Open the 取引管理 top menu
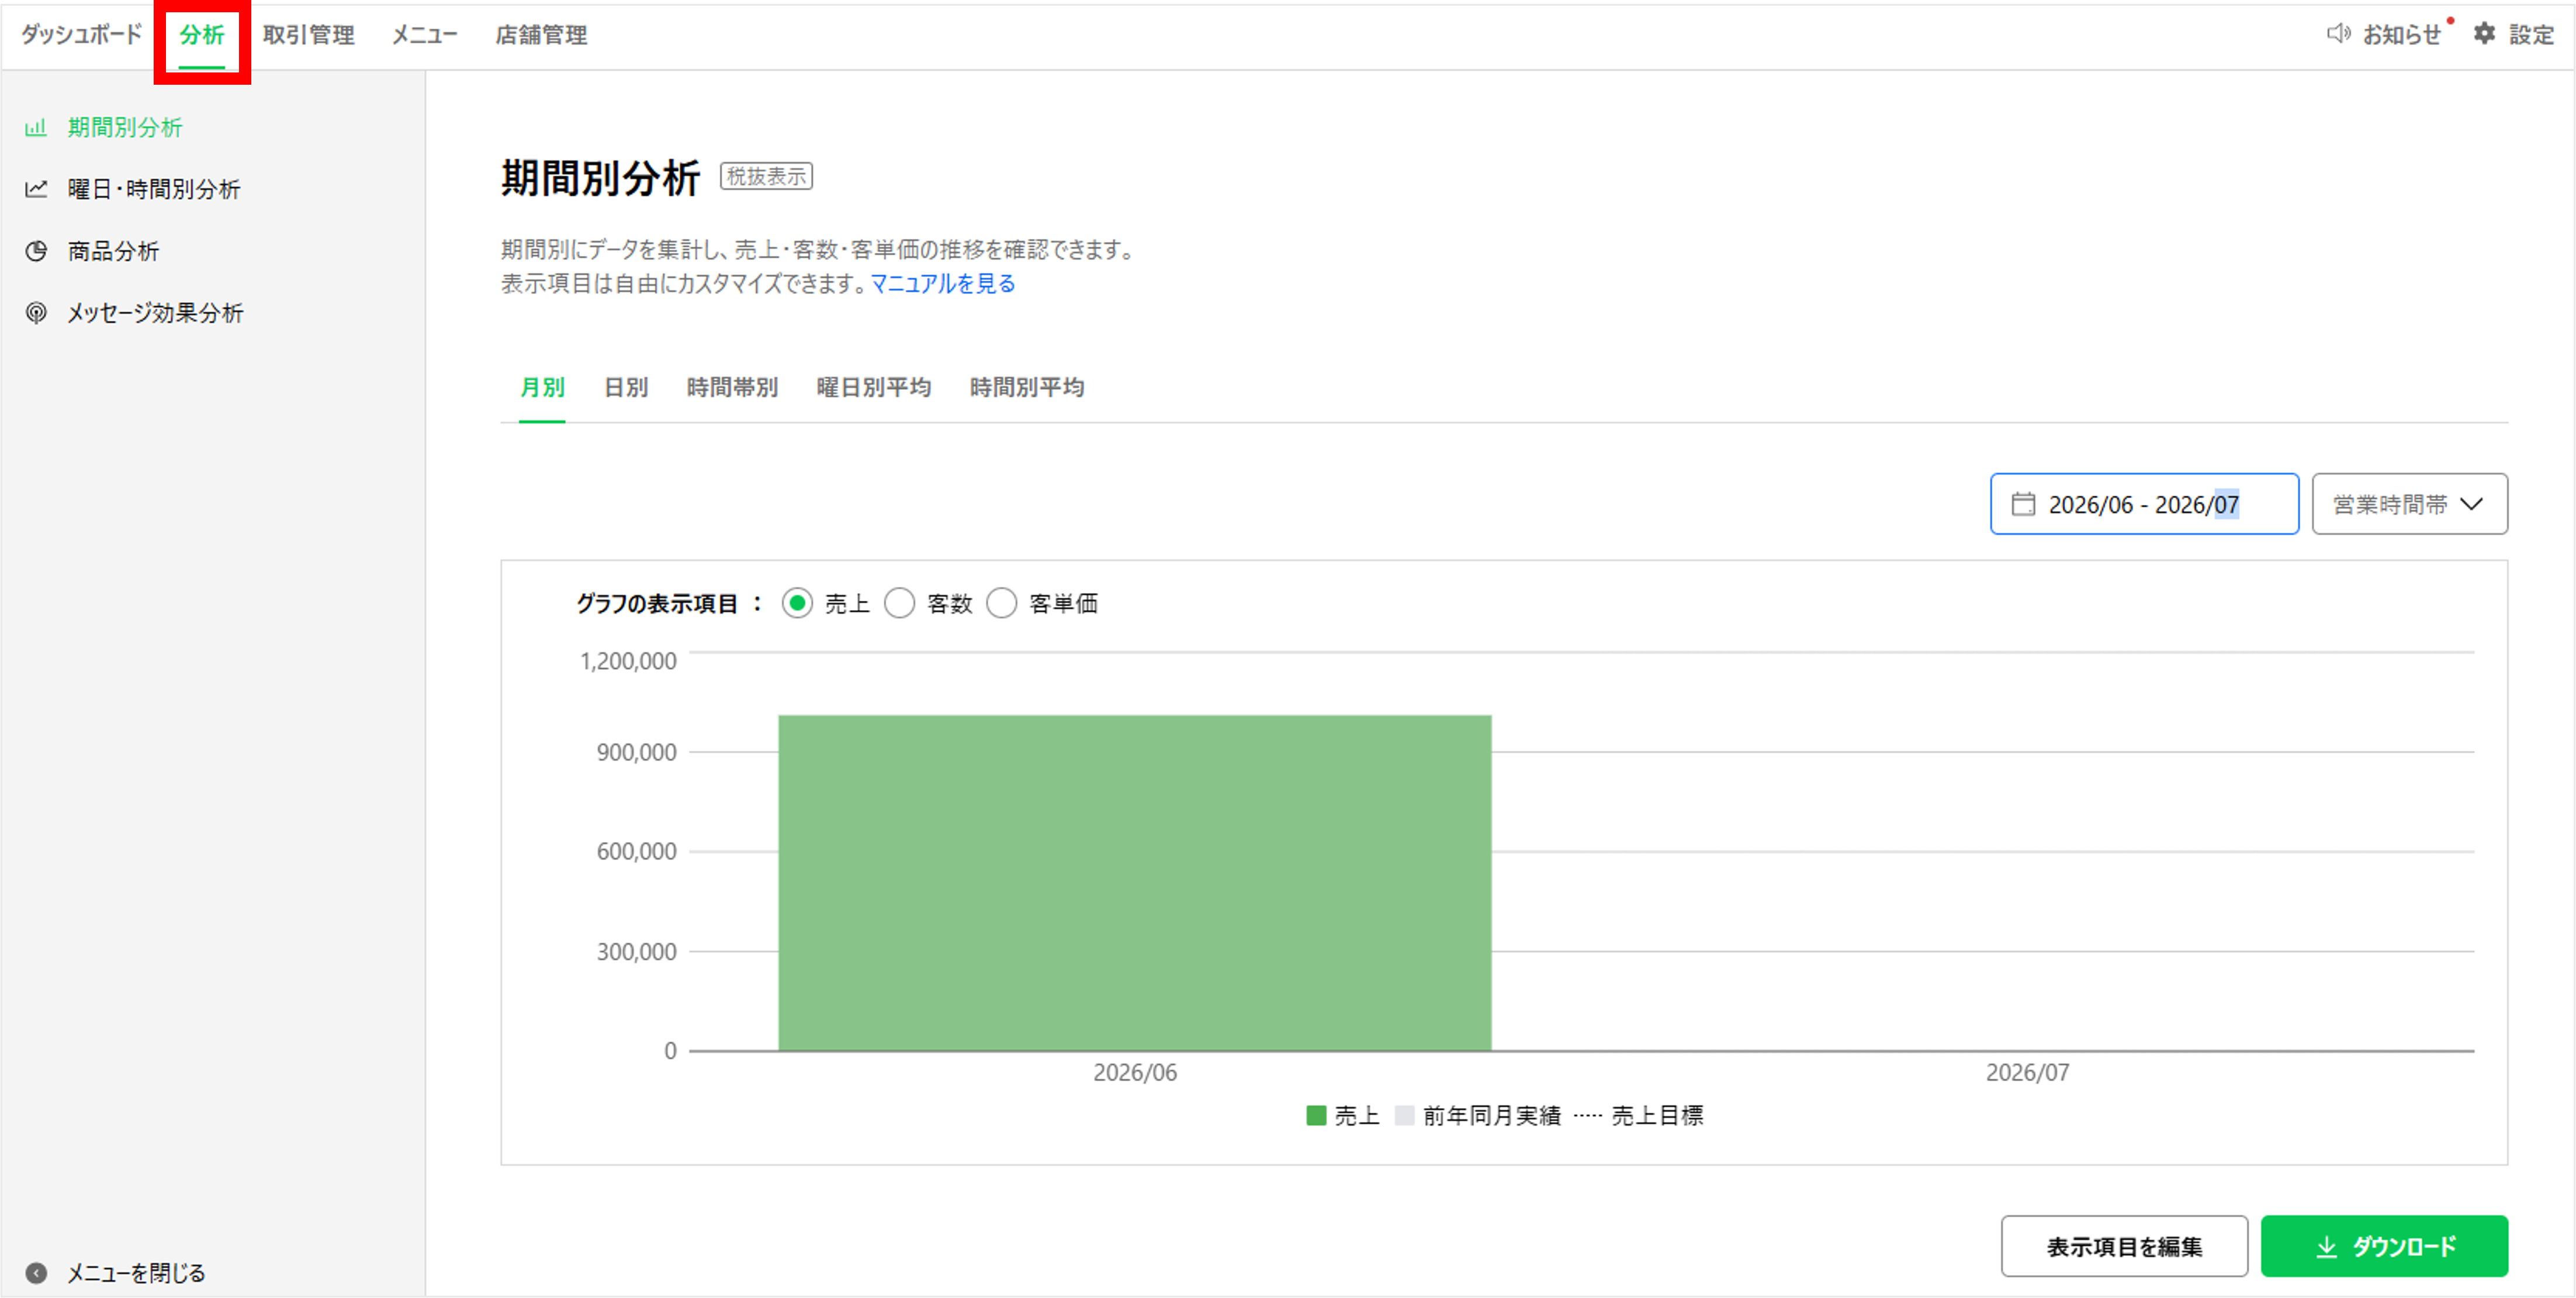 pyautogui.click(x=308, y=35)
